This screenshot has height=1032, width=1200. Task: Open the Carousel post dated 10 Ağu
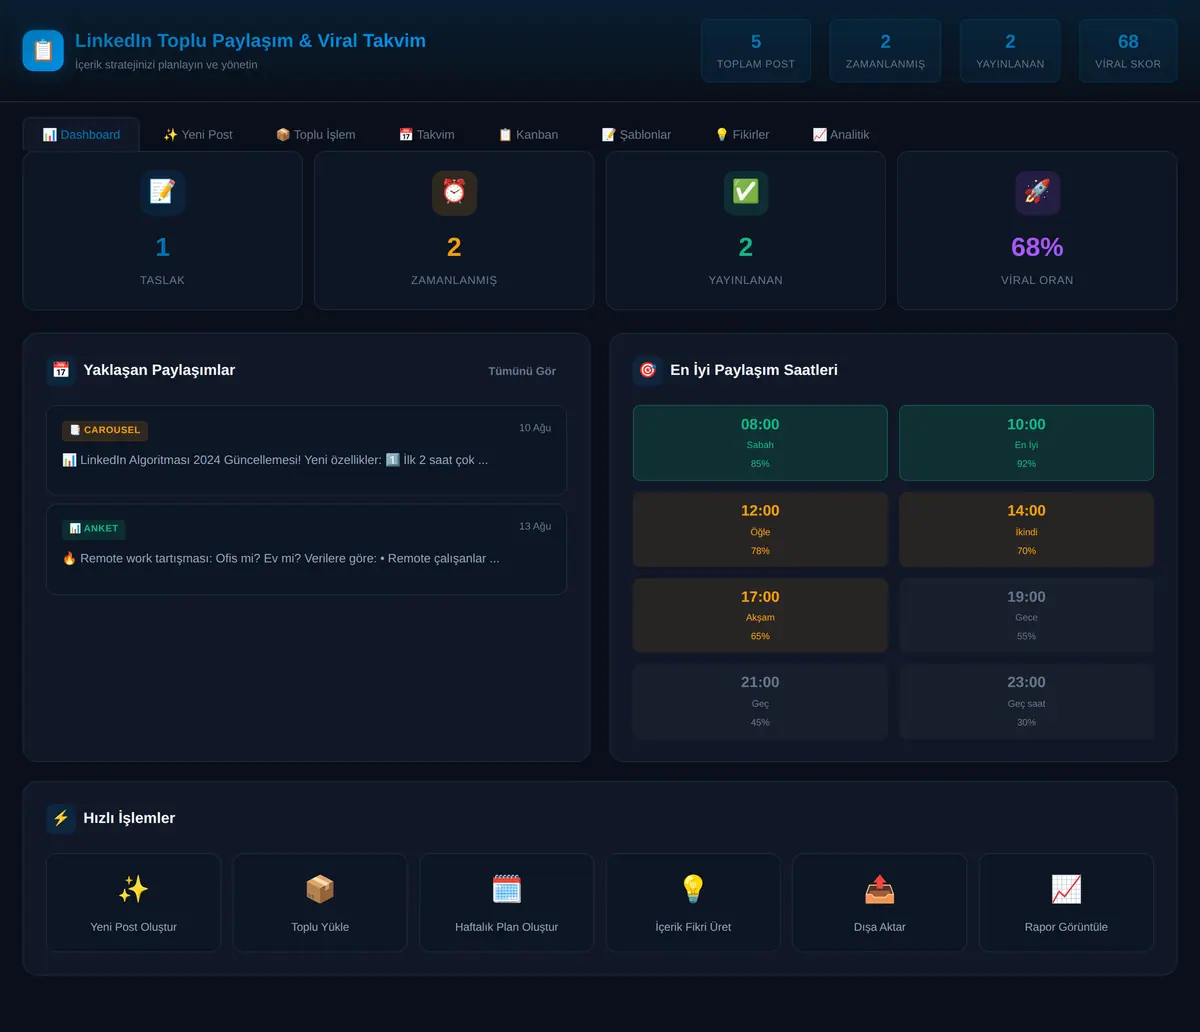tap(306, 450)
